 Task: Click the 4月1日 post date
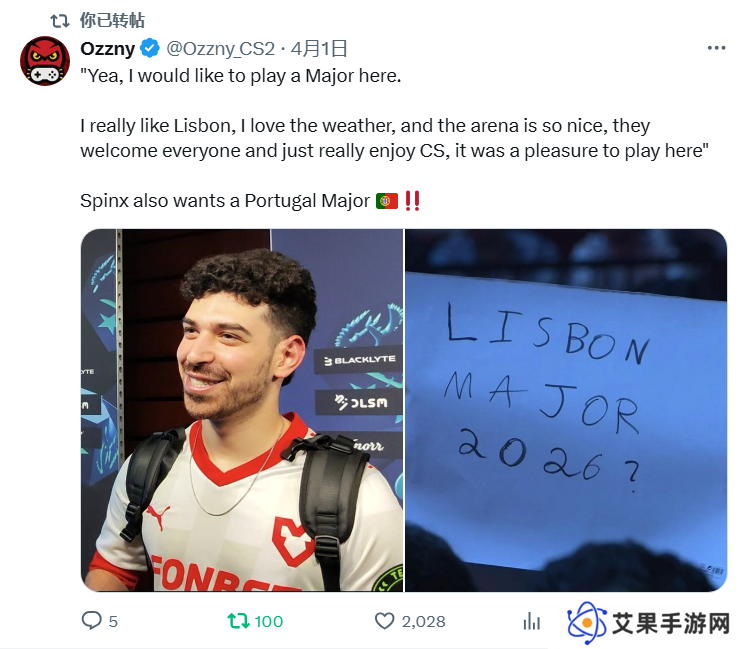319,49
